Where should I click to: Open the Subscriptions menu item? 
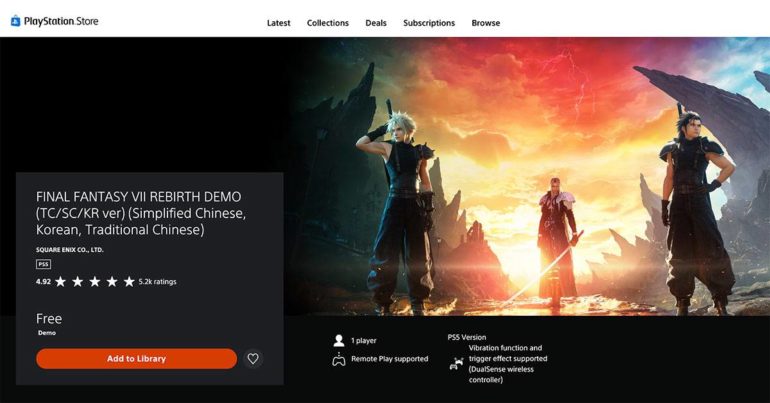429,23
